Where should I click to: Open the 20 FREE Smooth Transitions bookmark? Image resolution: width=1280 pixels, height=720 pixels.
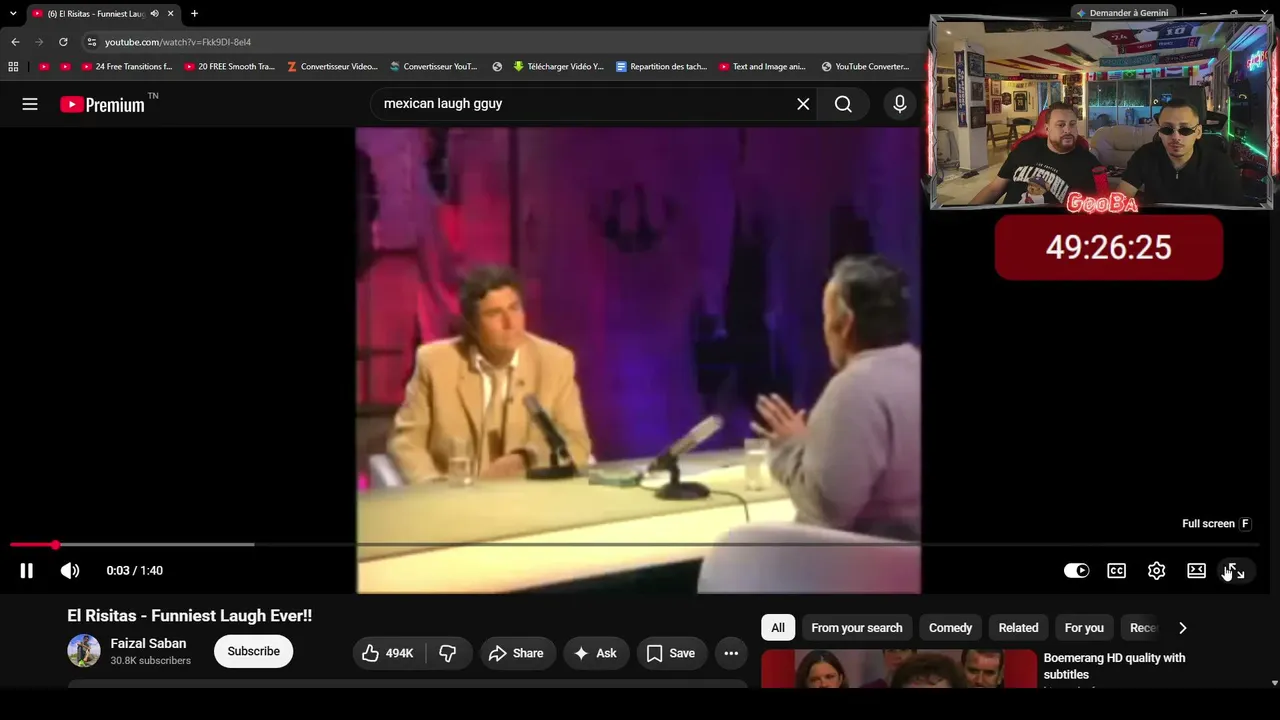tap(229, 67)
